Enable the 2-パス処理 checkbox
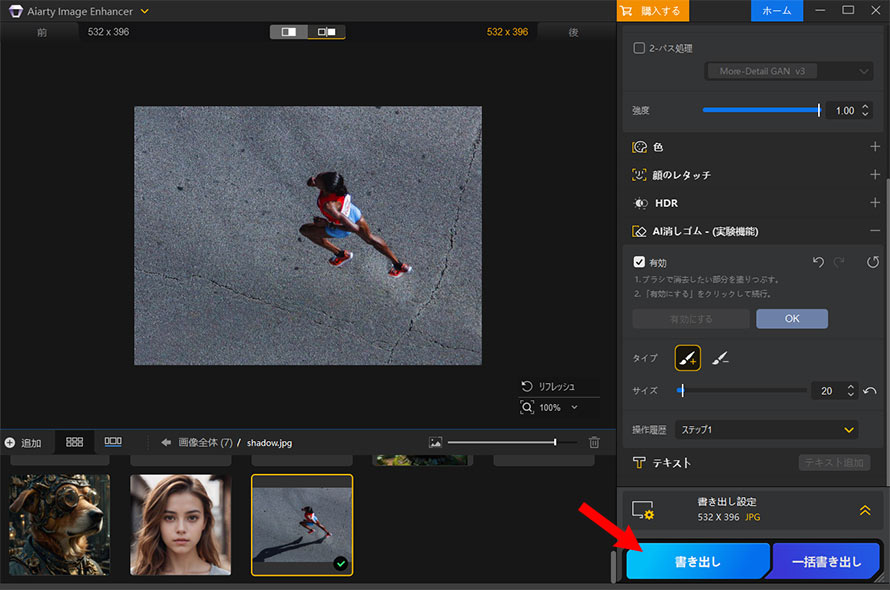Image resolution: width=890 pixels, height=590 pixels. point(637,47)
